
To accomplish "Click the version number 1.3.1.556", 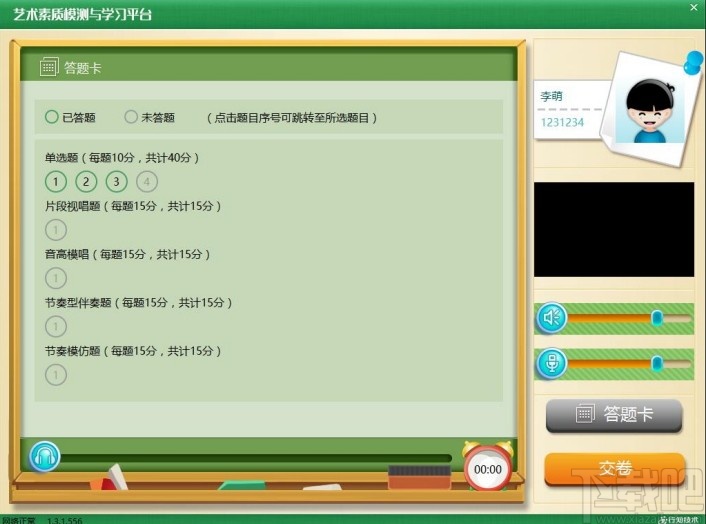I will pos(65,520).
